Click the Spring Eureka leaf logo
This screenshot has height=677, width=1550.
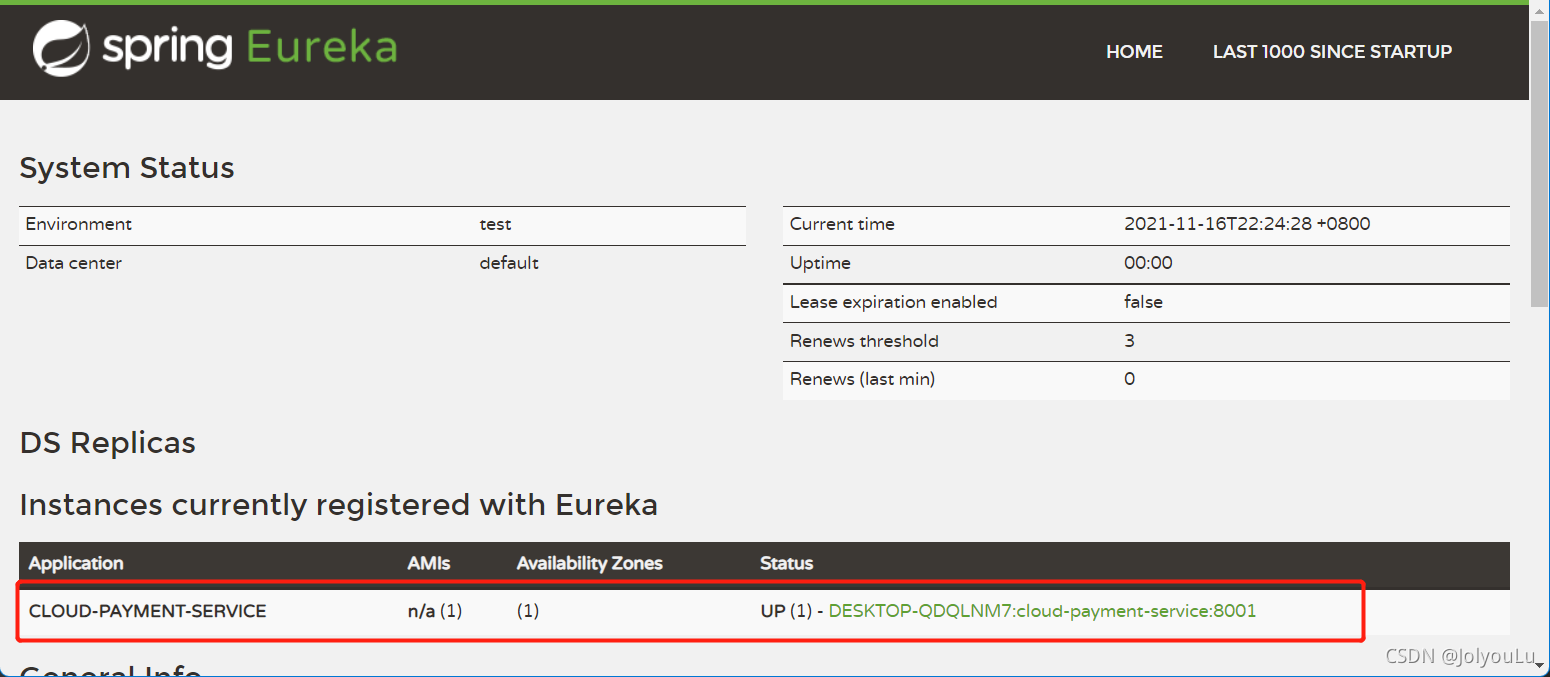coord(60,48)
